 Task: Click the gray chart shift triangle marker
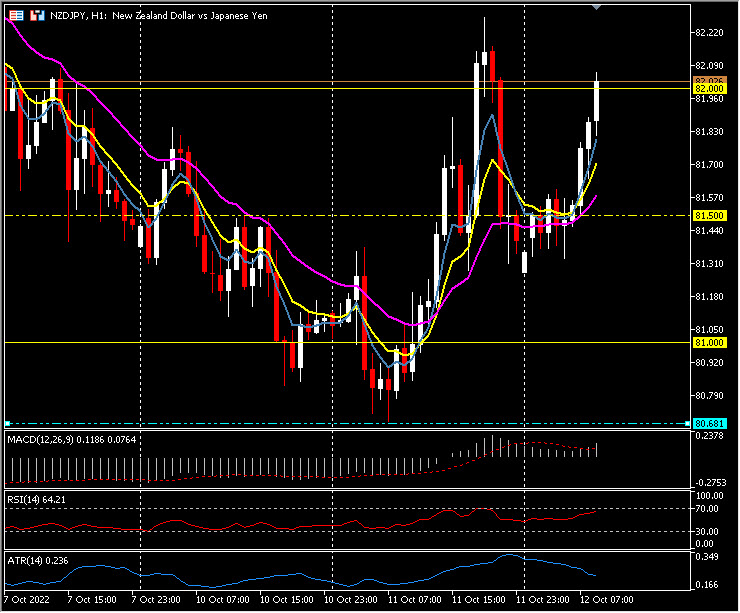(x=598, y=8)
